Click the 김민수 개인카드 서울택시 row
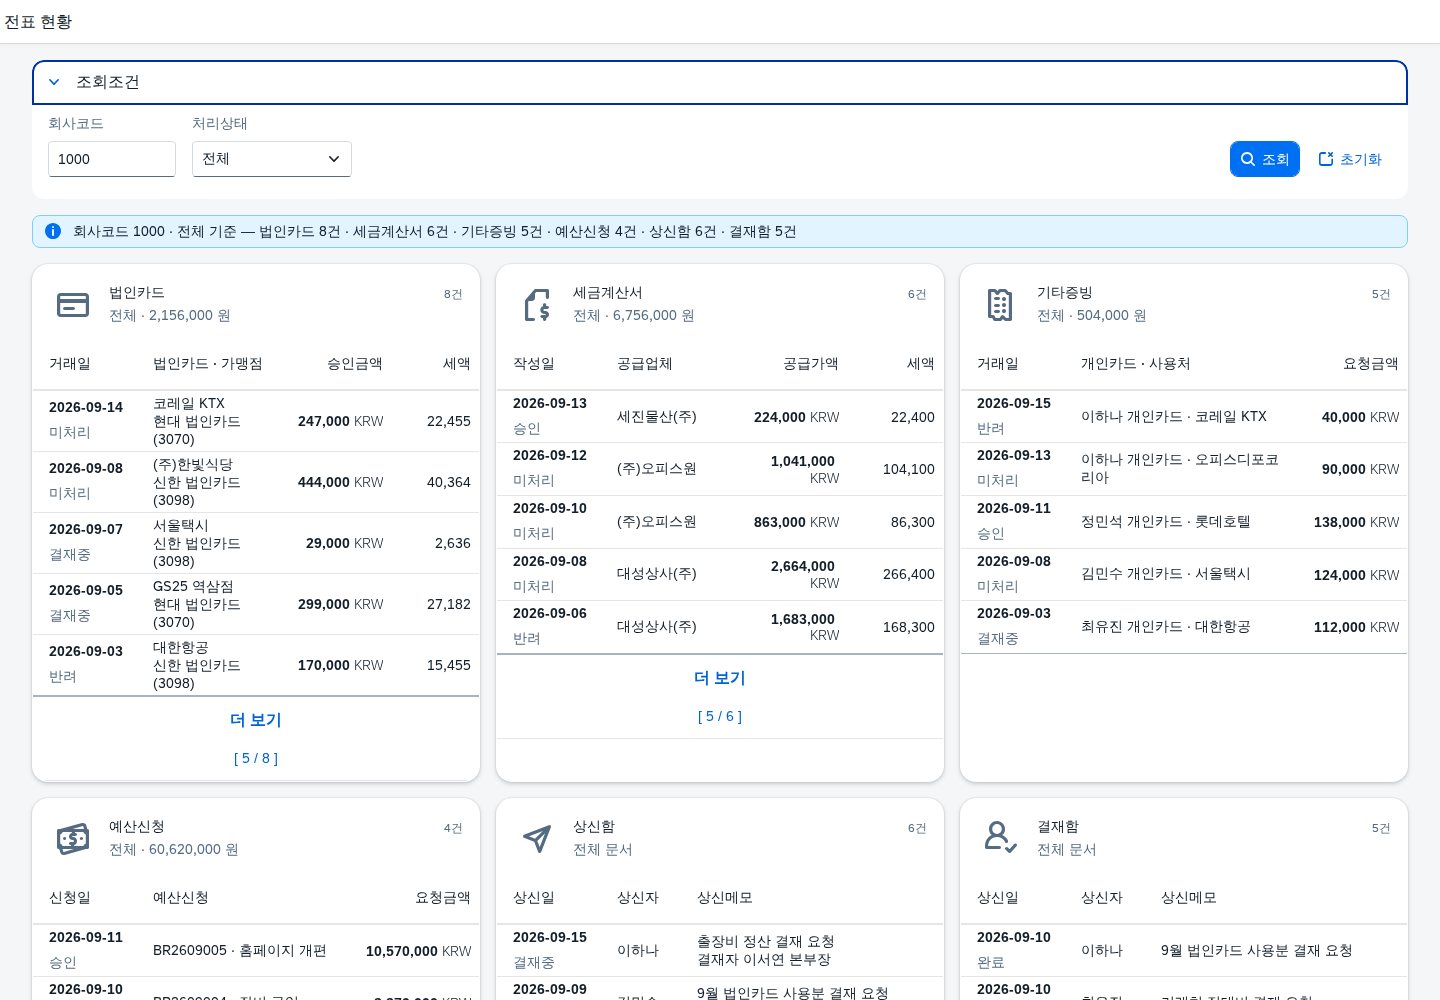The image size is (1440, 1000). [1184, 575]
